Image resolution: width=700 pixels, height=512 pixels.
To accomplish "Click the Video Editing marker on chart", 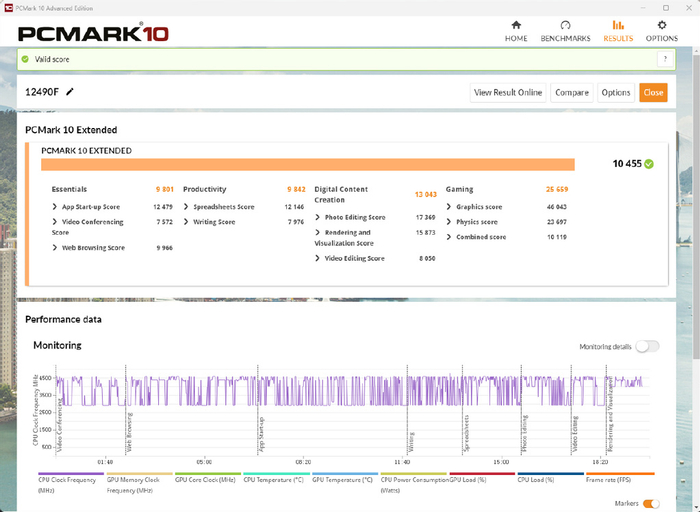I will [575, 433].
